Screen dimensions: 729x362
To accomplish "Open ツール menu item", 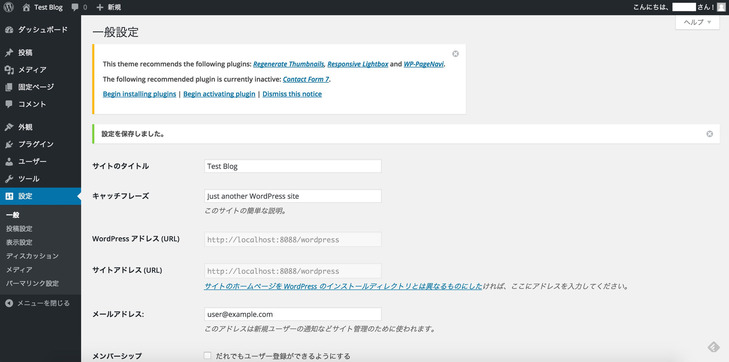I will tap(40, 179).
